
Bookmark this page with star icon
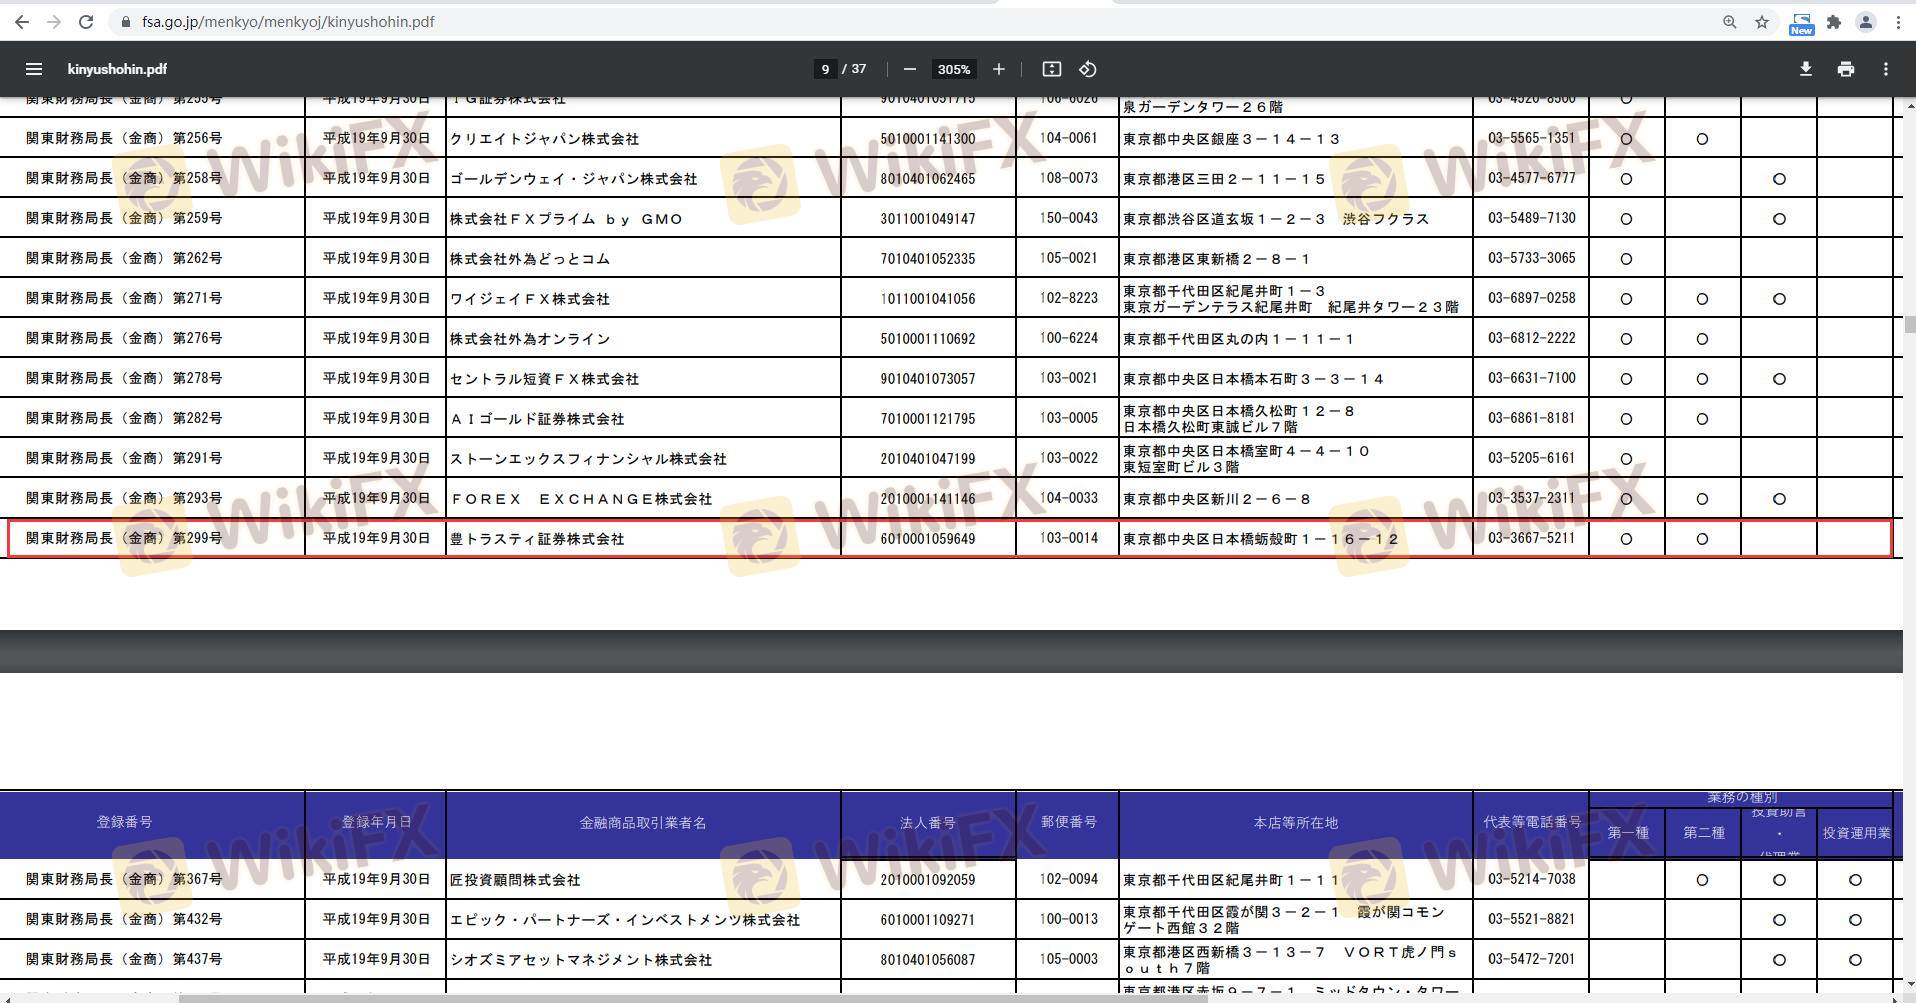click(1762, 22)
